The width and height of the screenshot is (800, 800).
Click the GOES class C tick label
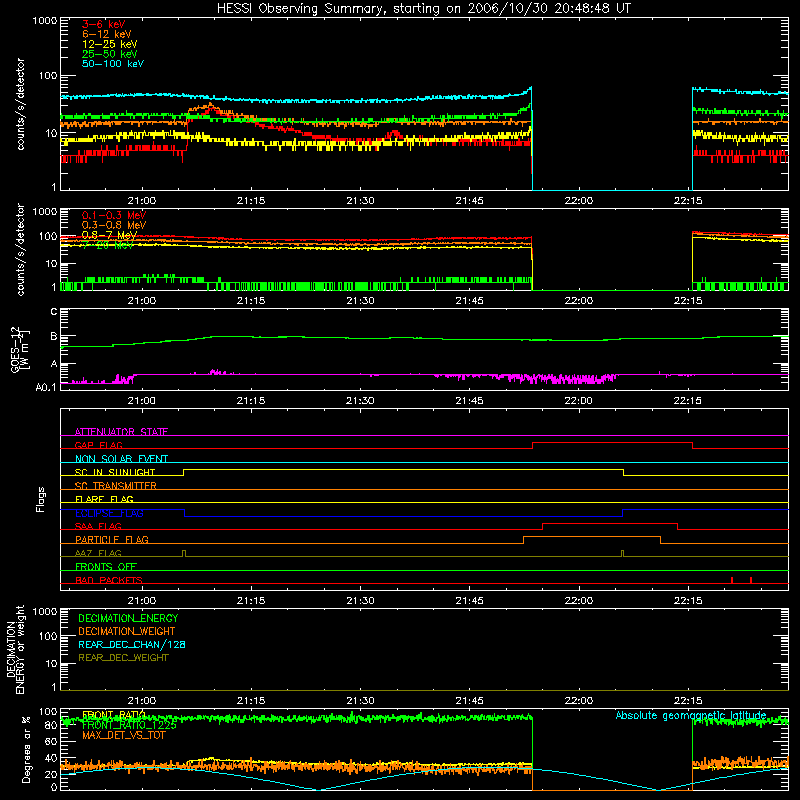(54, 312)
